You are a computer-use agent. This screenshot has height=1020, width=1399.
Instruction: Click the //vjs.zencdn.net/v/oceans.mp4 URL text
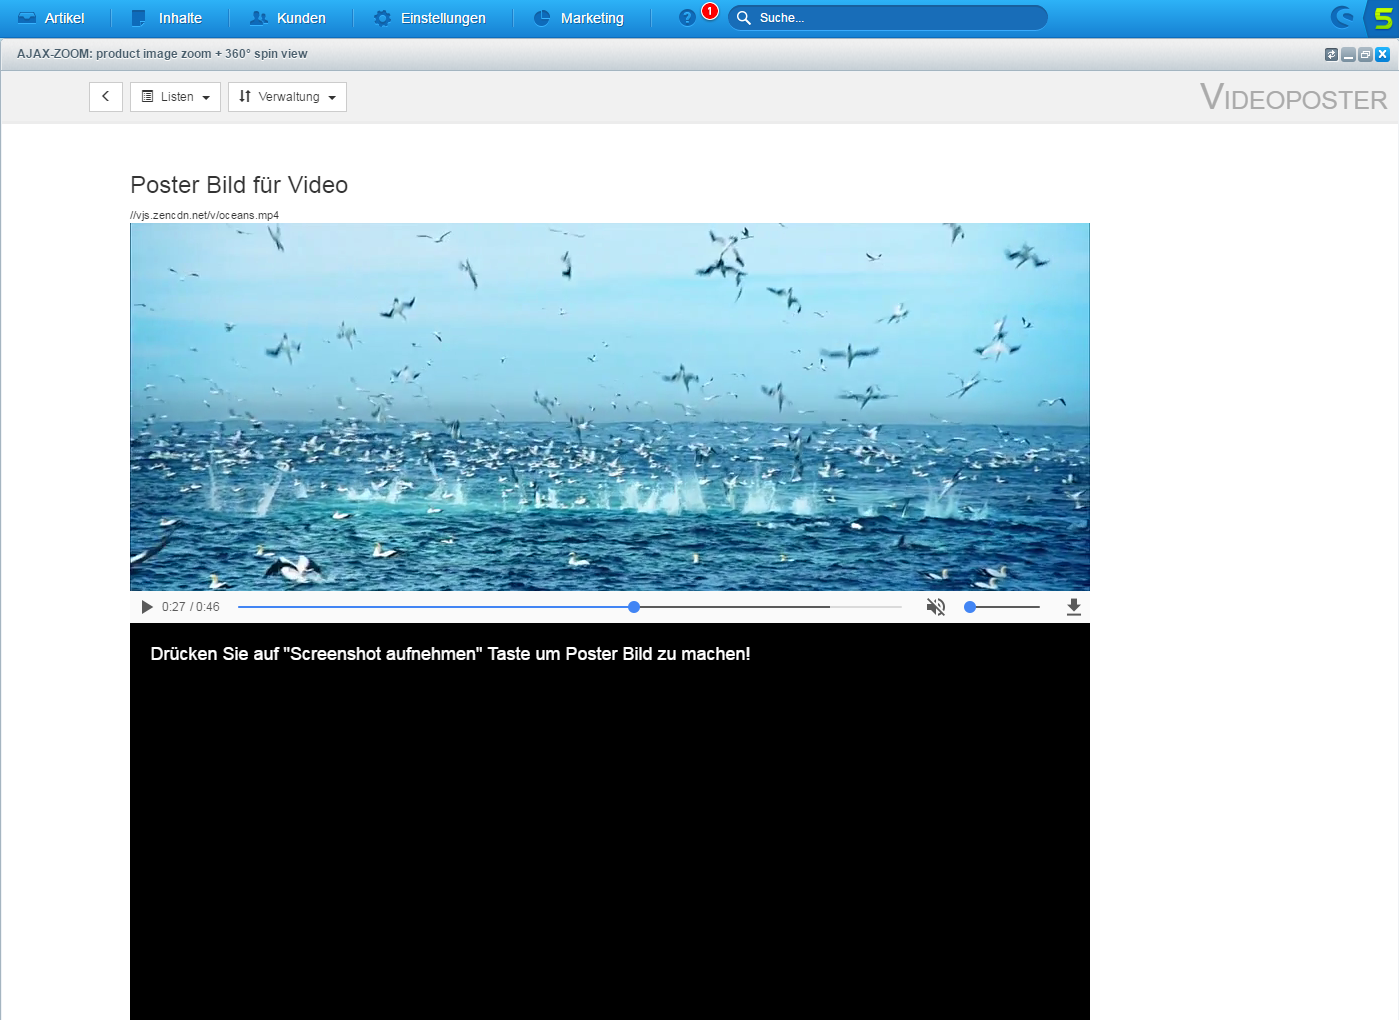point(204,215)
